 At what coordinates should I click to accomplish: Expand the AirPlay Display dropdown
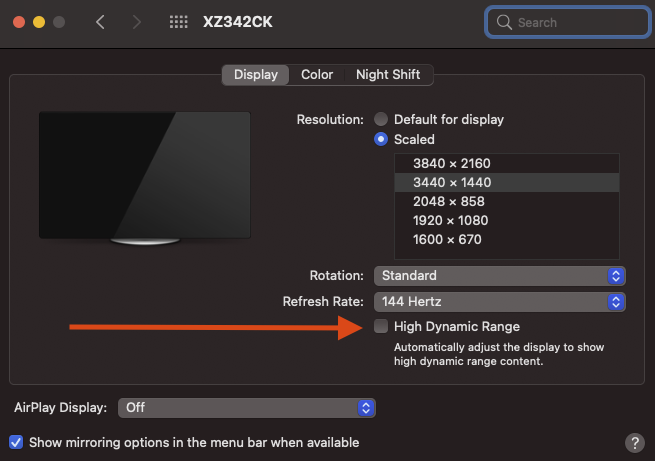pyautogui.click(x=246, y=407)
